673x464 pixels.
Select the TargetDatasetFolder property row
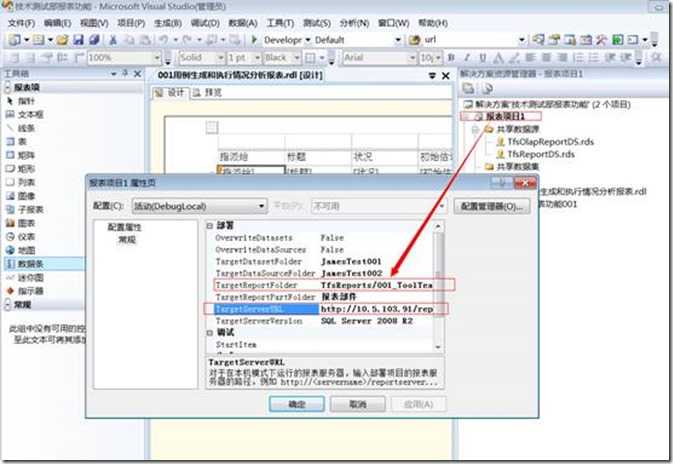[324, 261]
